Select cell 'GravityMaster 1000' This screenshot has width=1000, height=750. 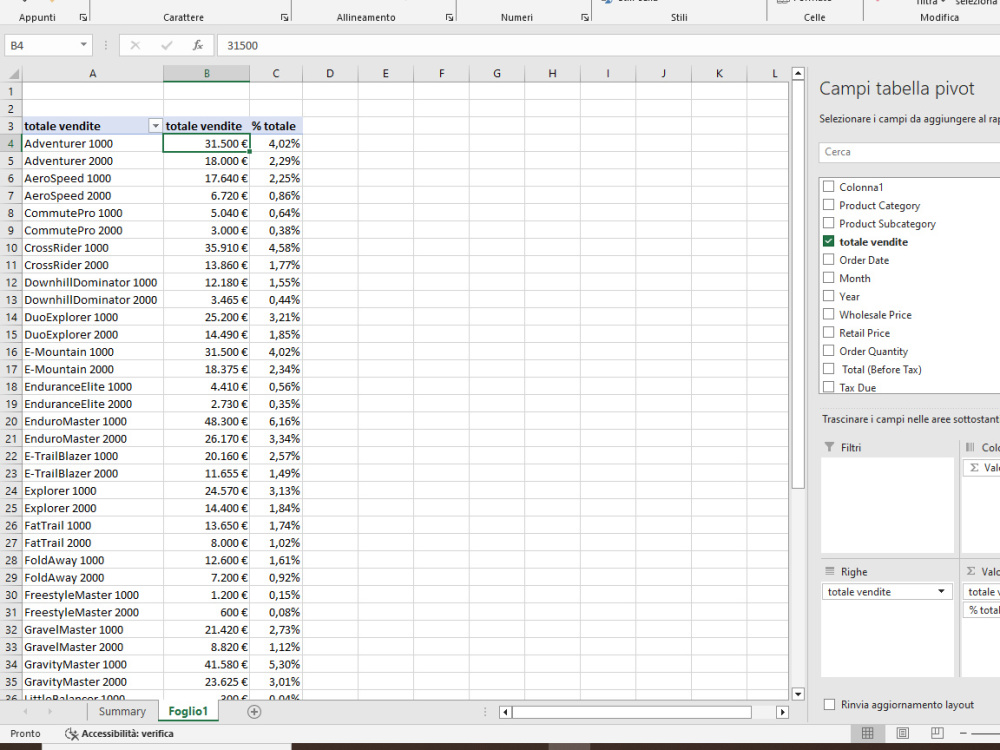(x=92, y=665)
